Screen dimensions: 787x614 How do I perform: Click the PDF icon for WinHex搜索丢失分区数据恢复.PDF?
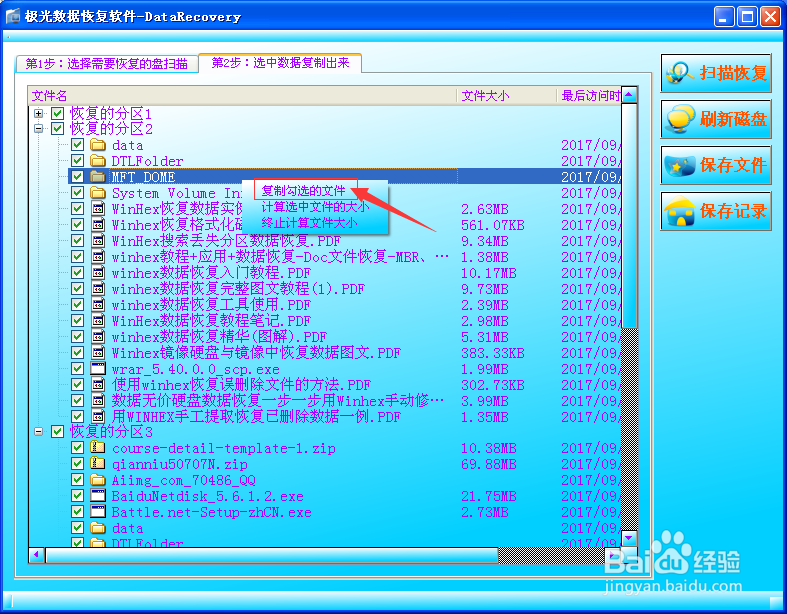(98, 240)
